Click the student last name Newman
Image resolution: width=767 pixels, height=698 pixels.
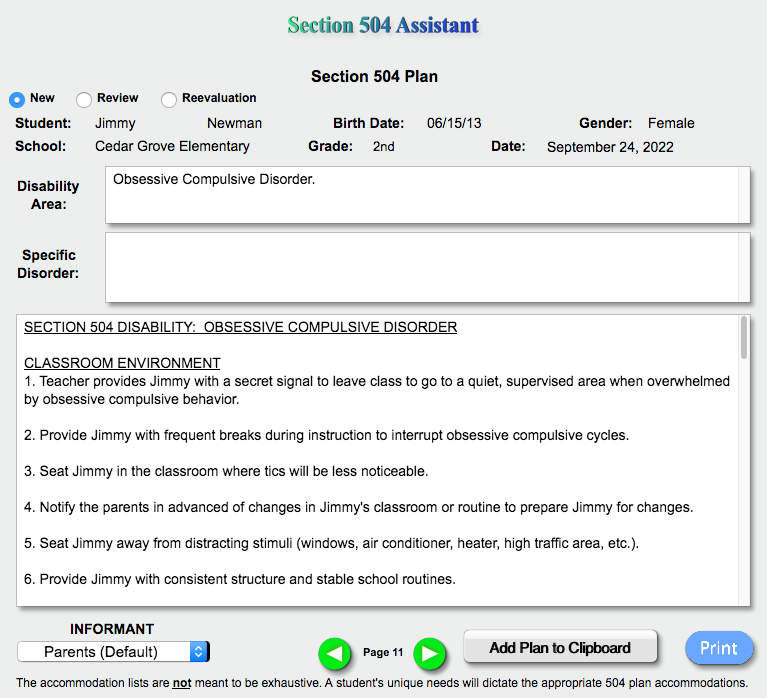[234, 123]
